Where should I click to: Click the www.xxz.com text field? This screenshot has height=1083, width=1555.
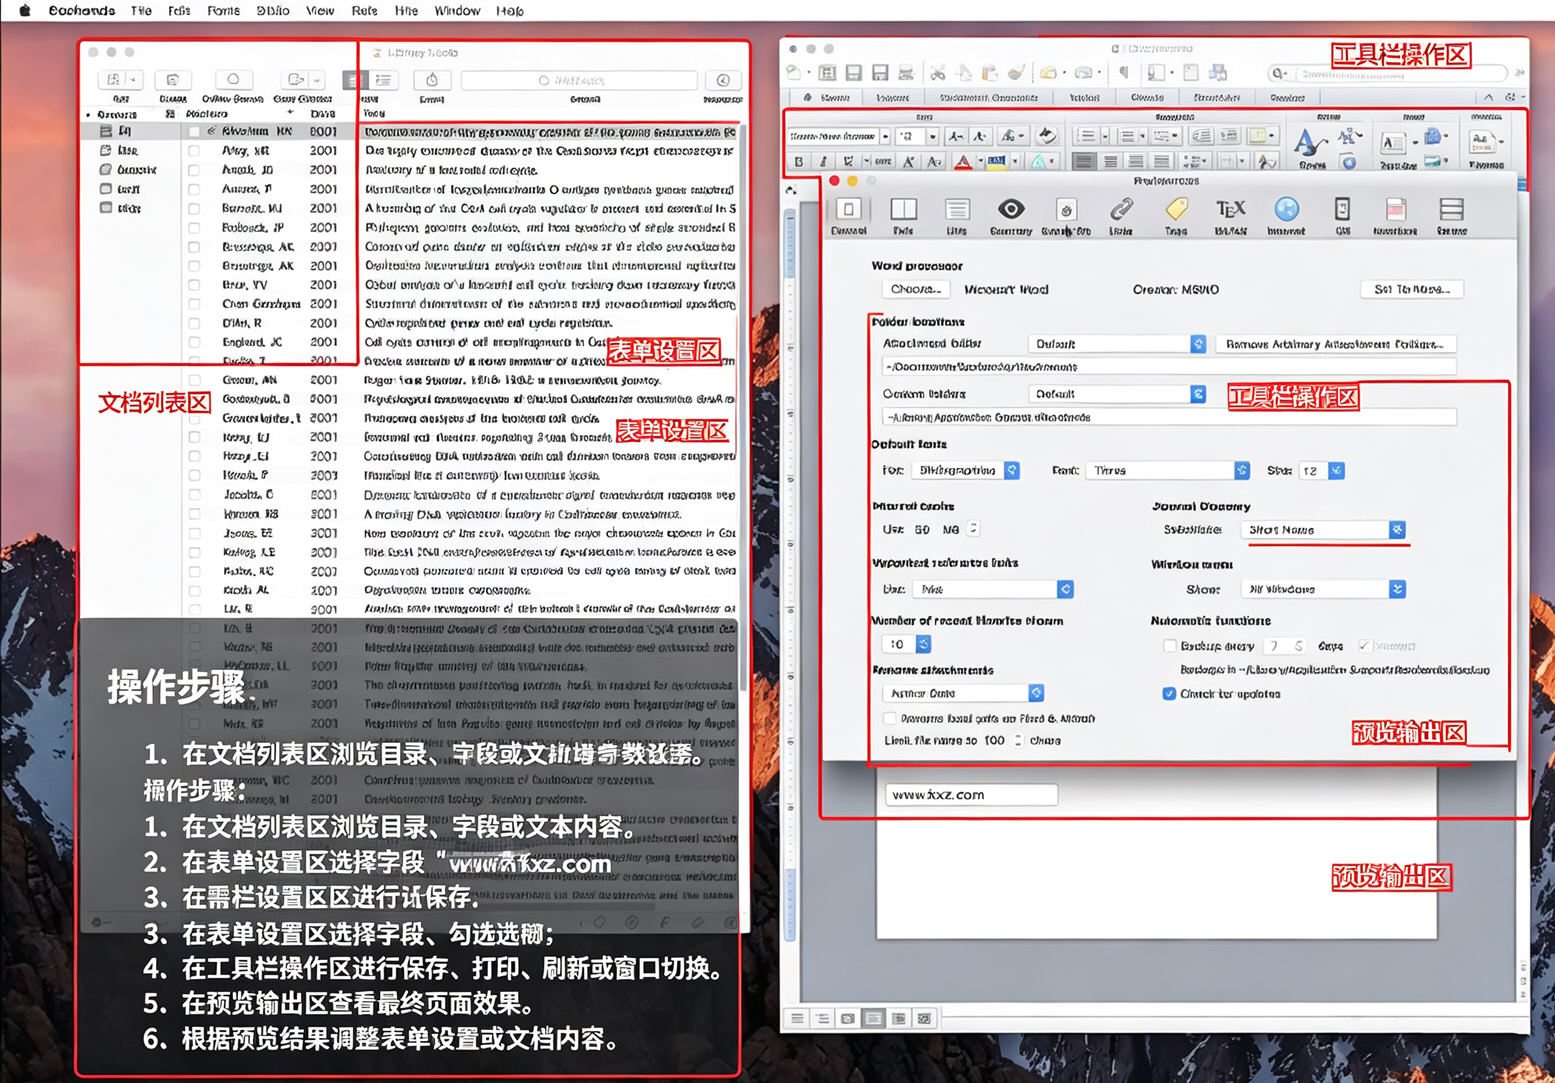click(971, 794)
